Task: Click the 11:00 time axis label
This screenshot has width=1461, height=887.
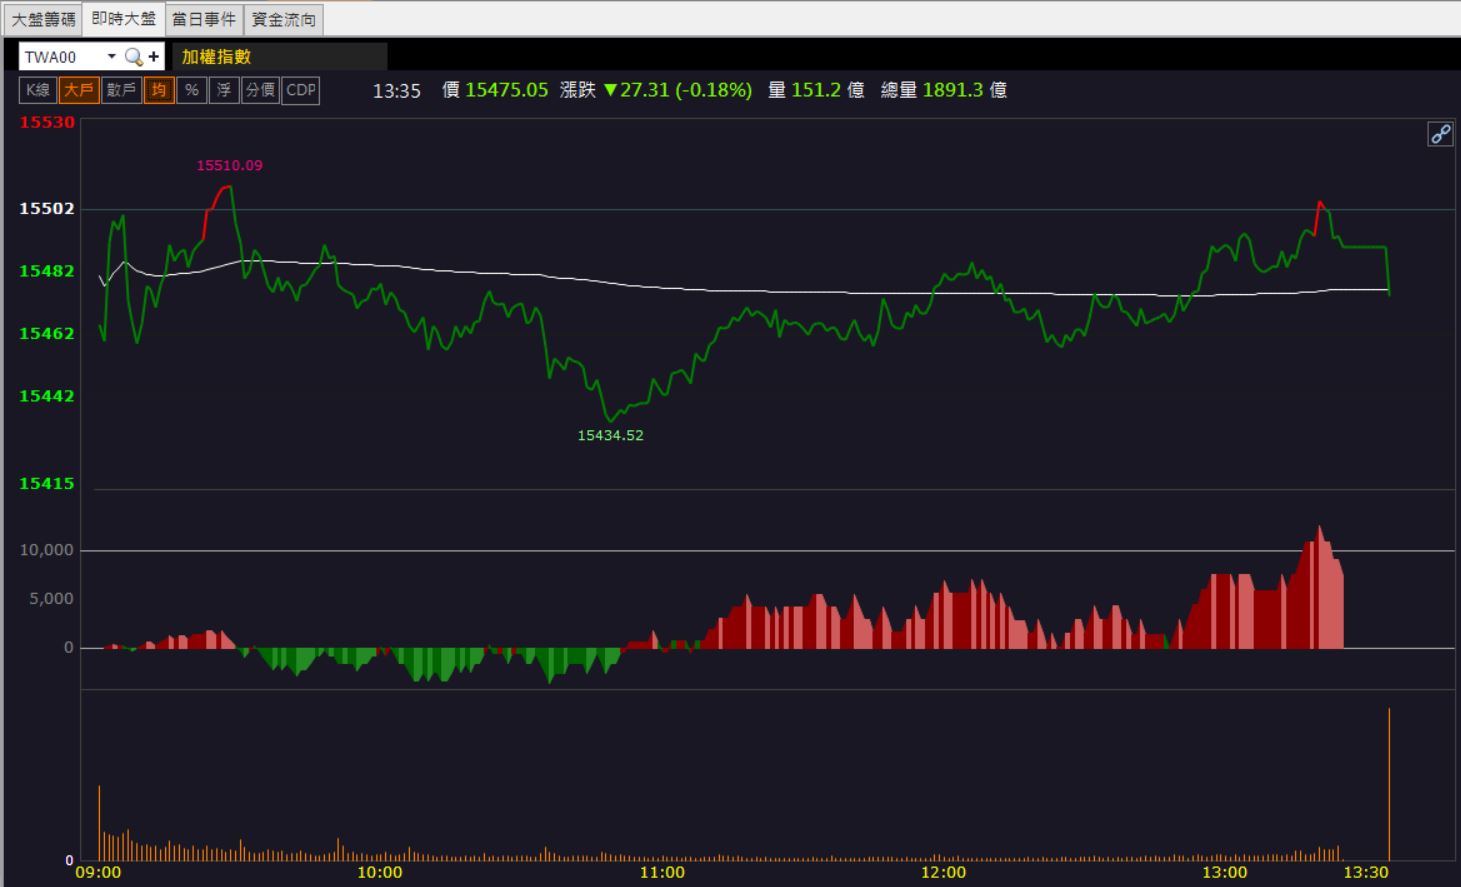Action: (x=662, y=872)
